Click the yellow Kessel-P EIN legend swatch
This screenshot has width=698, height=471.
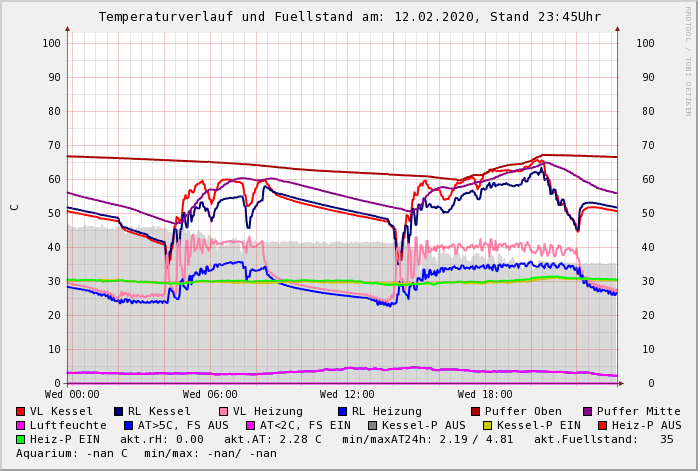(x=487, y=425)
